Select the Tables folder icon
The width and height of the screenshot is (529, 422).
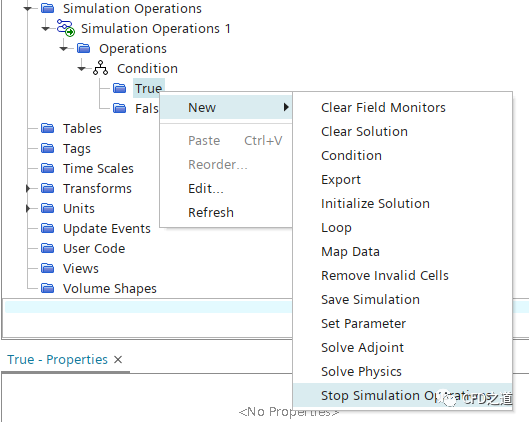(48, 128)
